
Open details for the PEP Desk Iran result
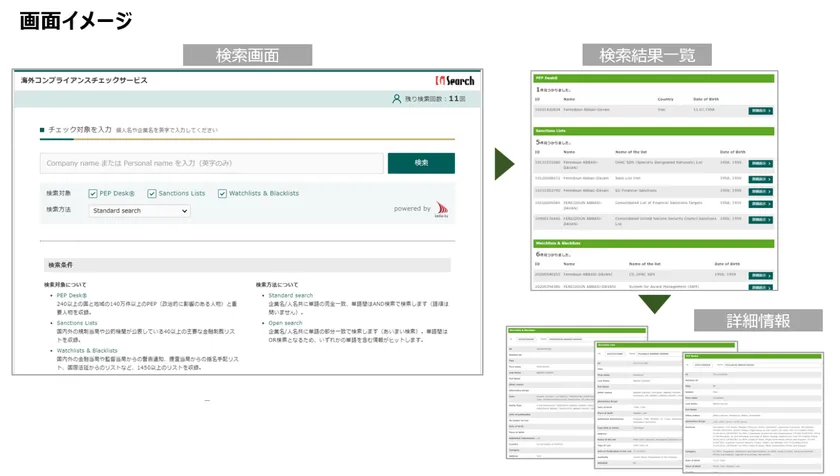coord(760,110)
